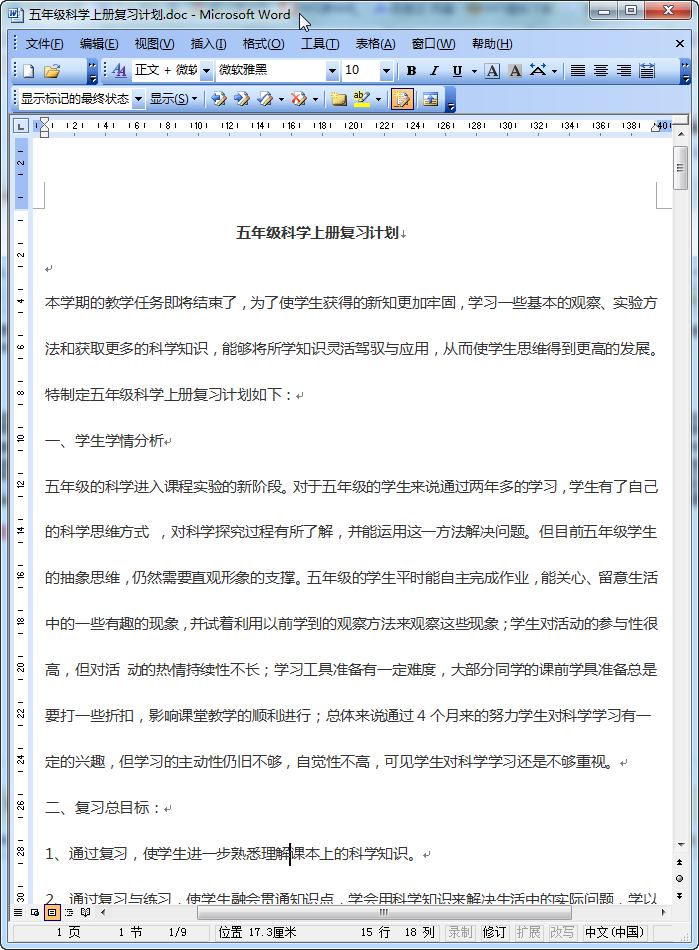Click the Open file folder icon
Viewport: 699px width, 950px height.
click(x=52, y=71)
